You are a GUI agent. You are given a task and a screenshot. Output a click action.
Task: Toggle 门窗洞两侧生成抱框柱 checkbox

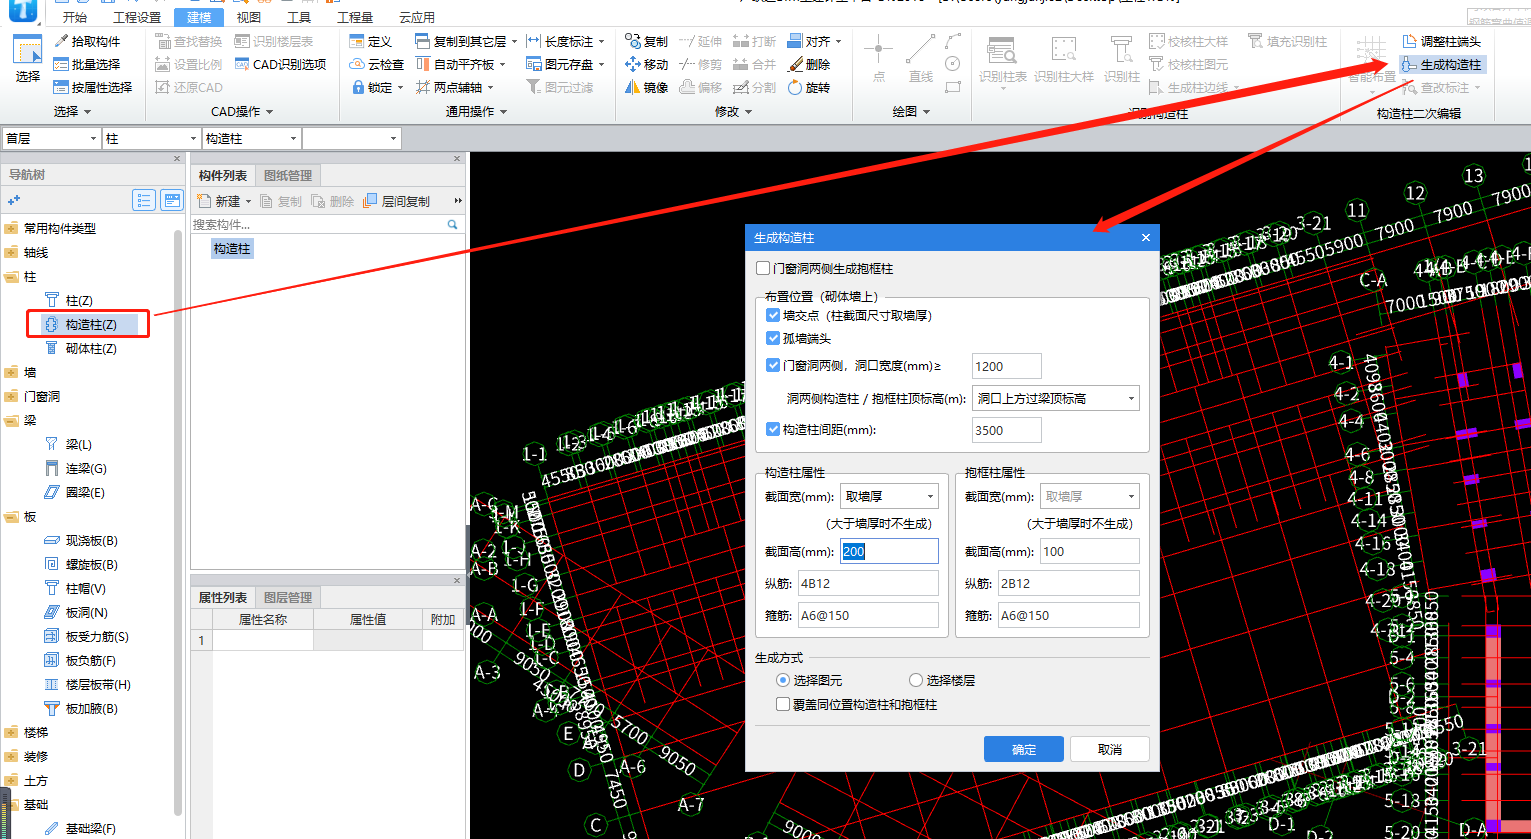[763, 268]
